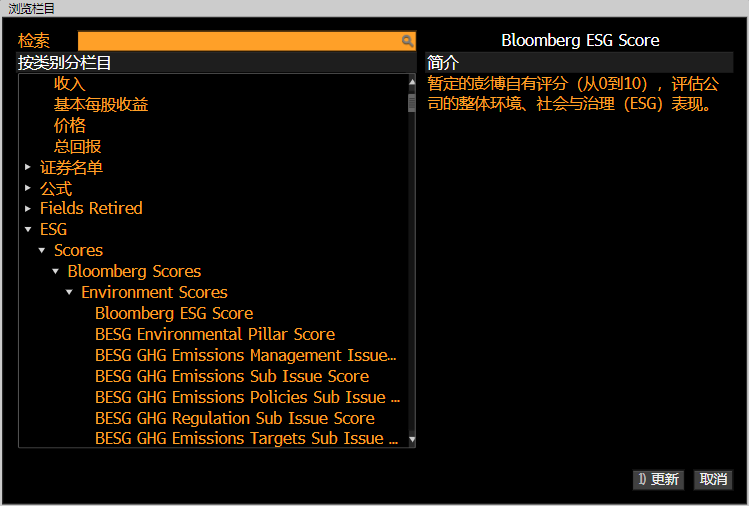Select the Scores tree label

[78, 250]
